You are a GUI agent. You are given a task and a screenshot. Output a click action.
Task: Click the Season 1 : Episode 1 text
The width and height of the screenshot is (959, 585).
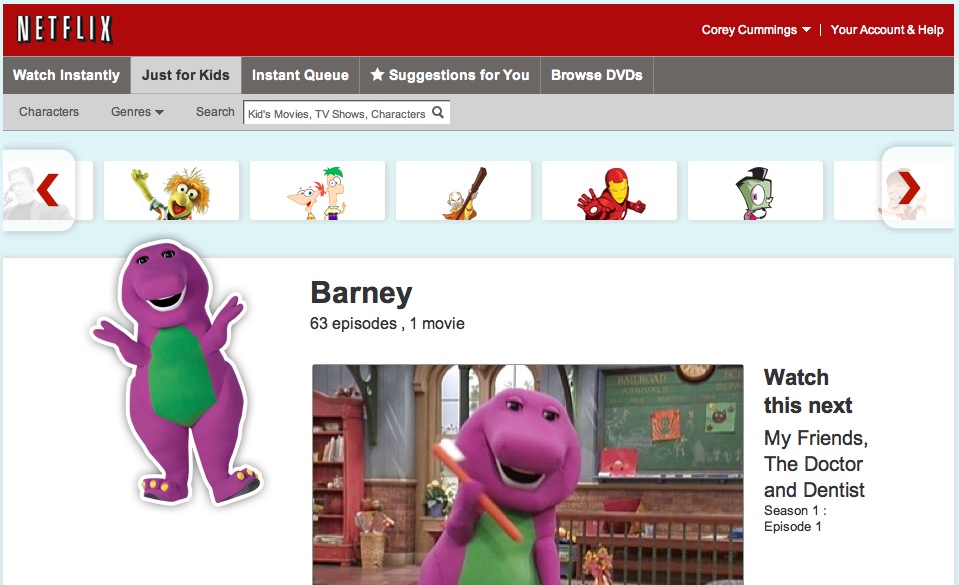[x=795, y=518]
